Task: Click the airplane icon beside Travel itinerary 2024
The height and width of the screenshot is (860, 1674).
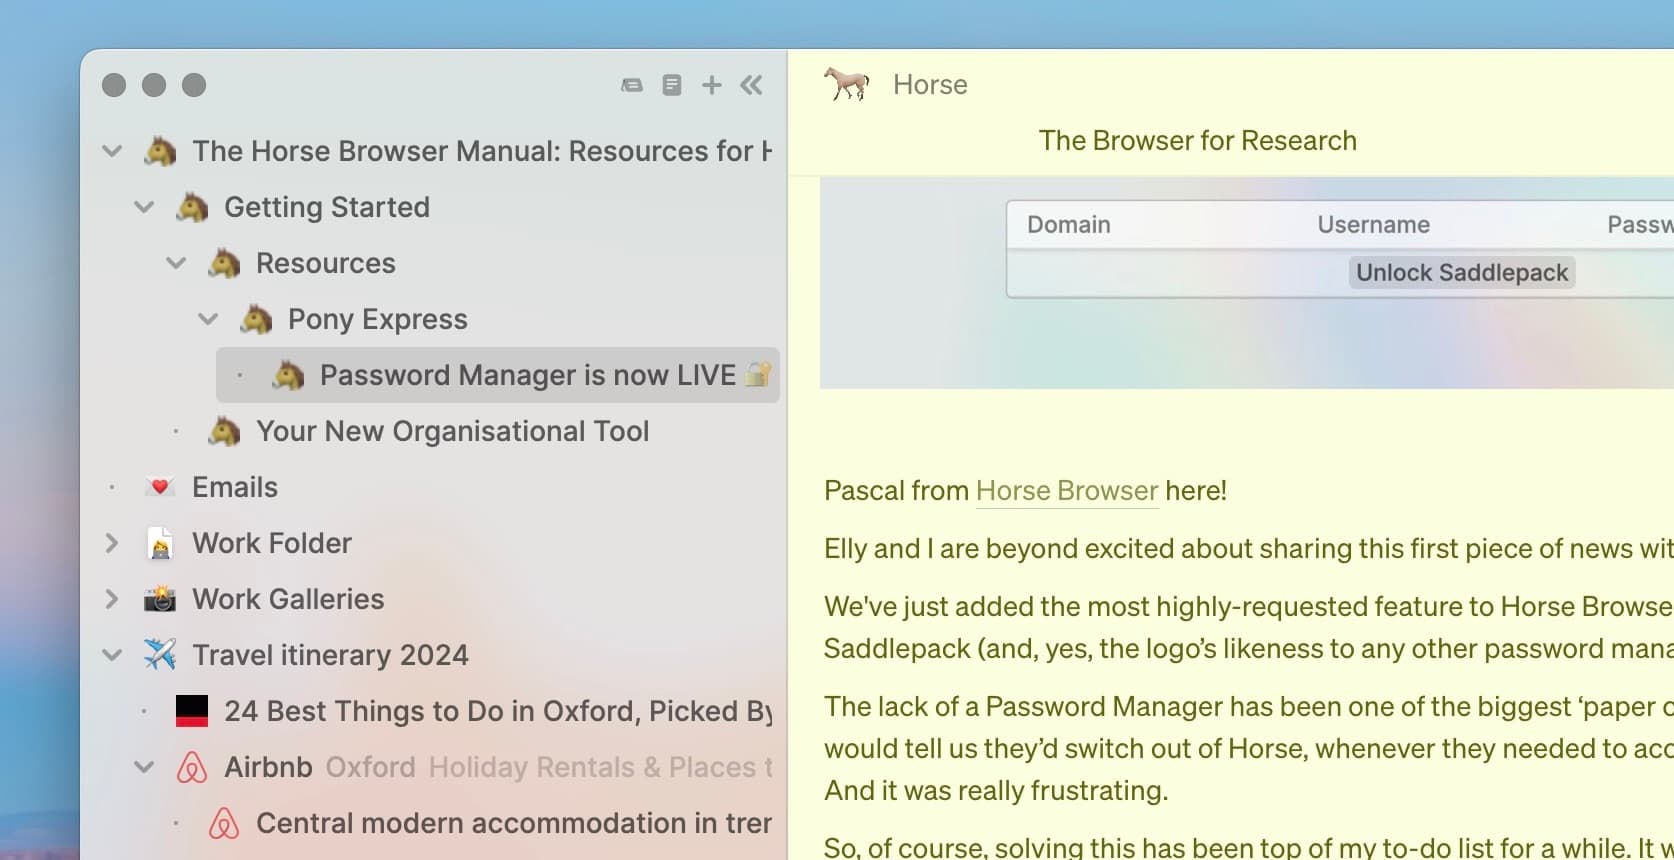Action: click(x=160, y=655)
